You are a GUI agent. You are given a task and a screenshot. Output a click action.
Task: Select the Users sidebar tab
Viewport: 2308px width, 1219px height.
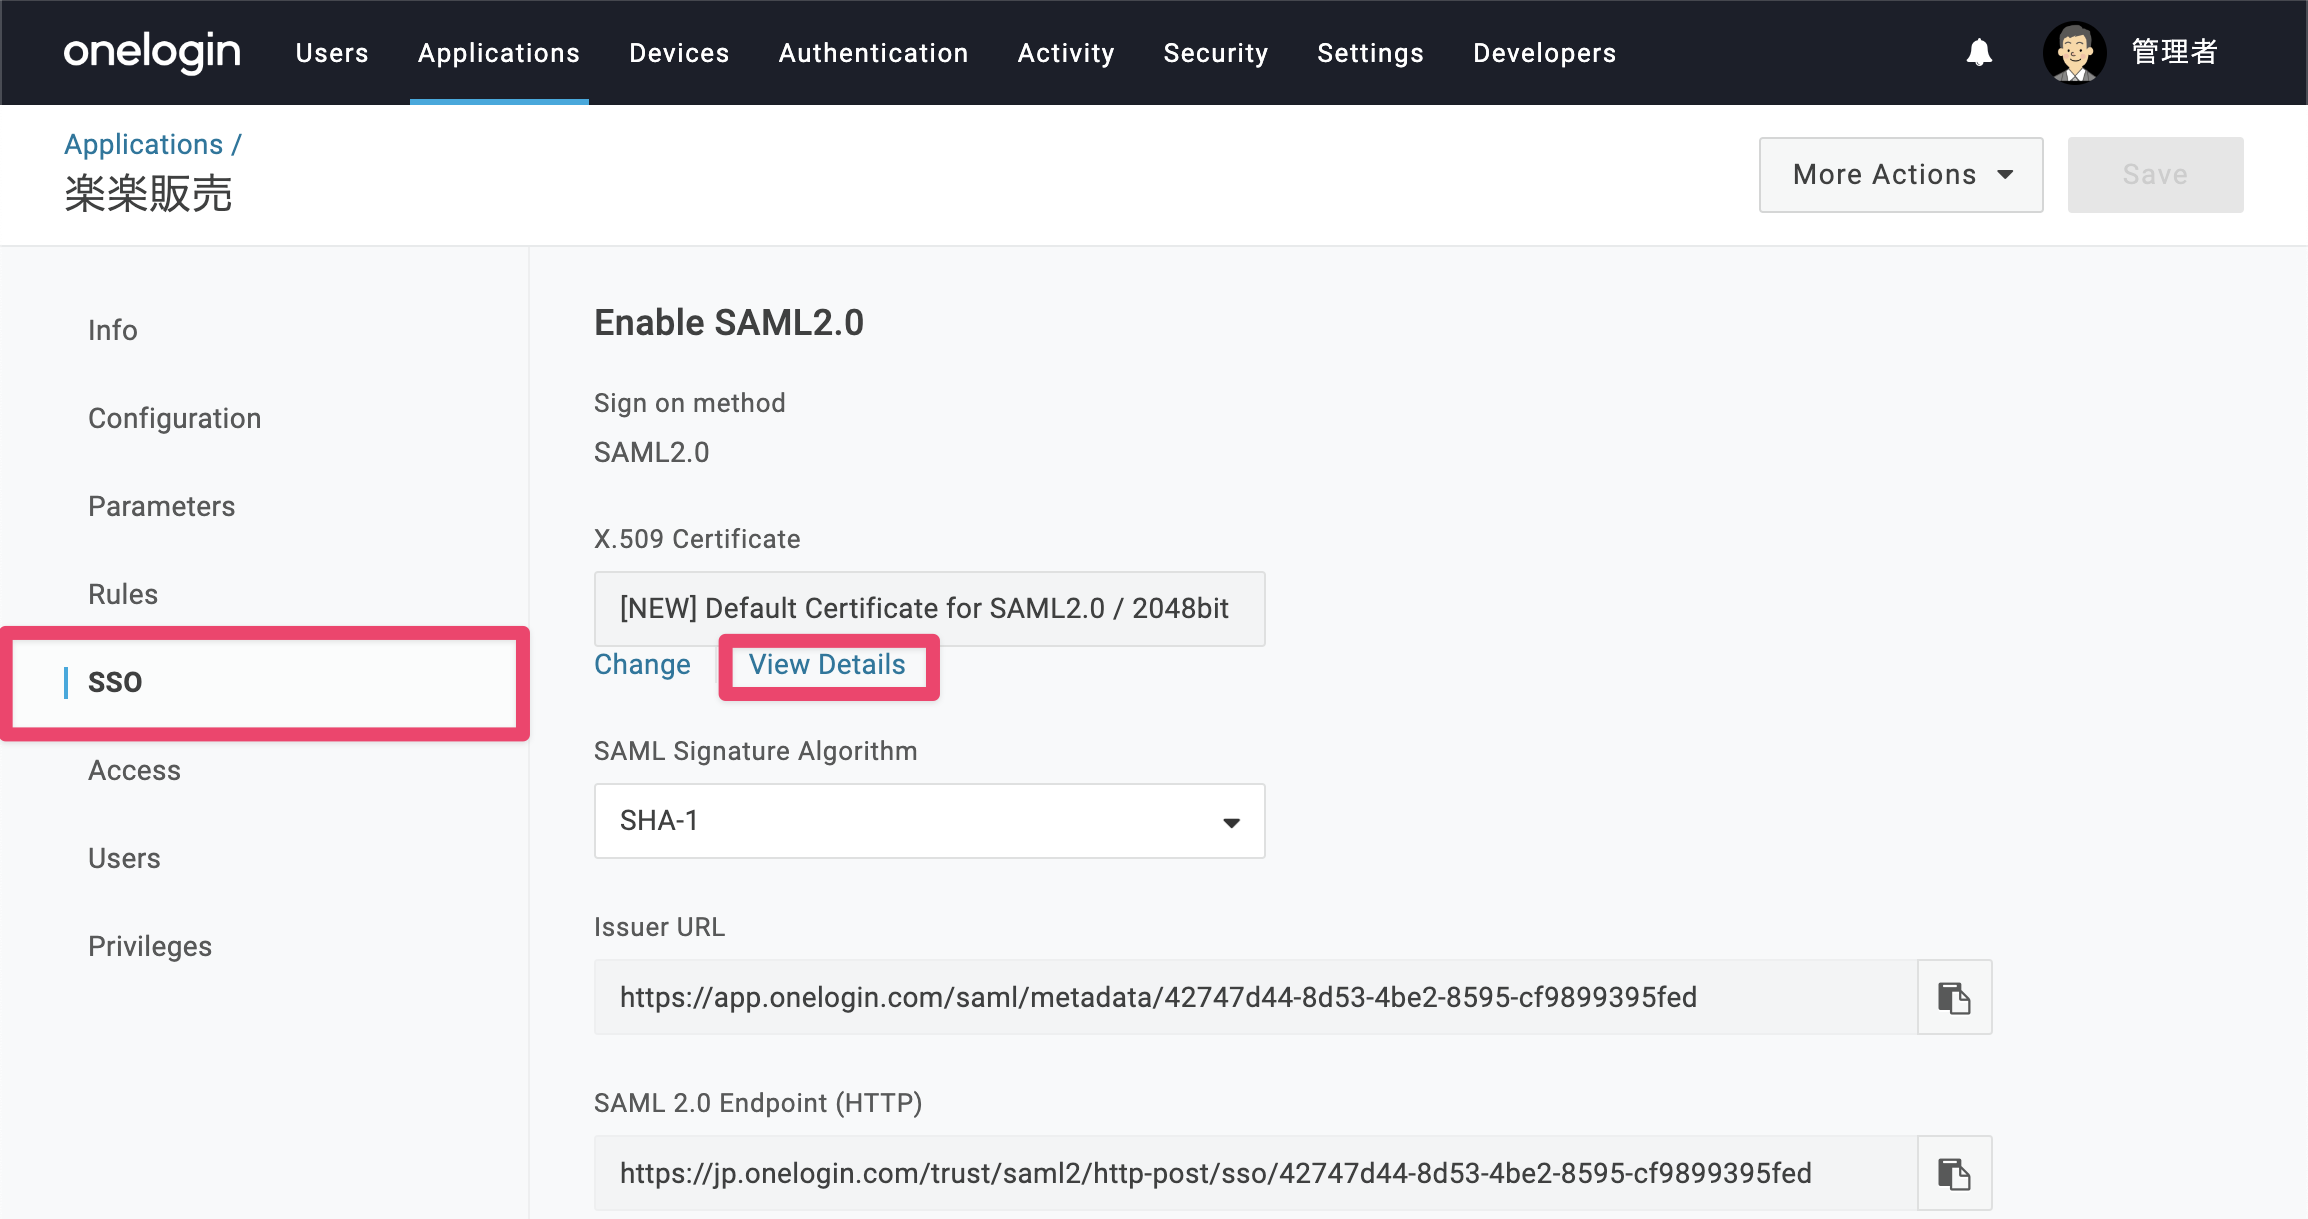tap(124, 858)
